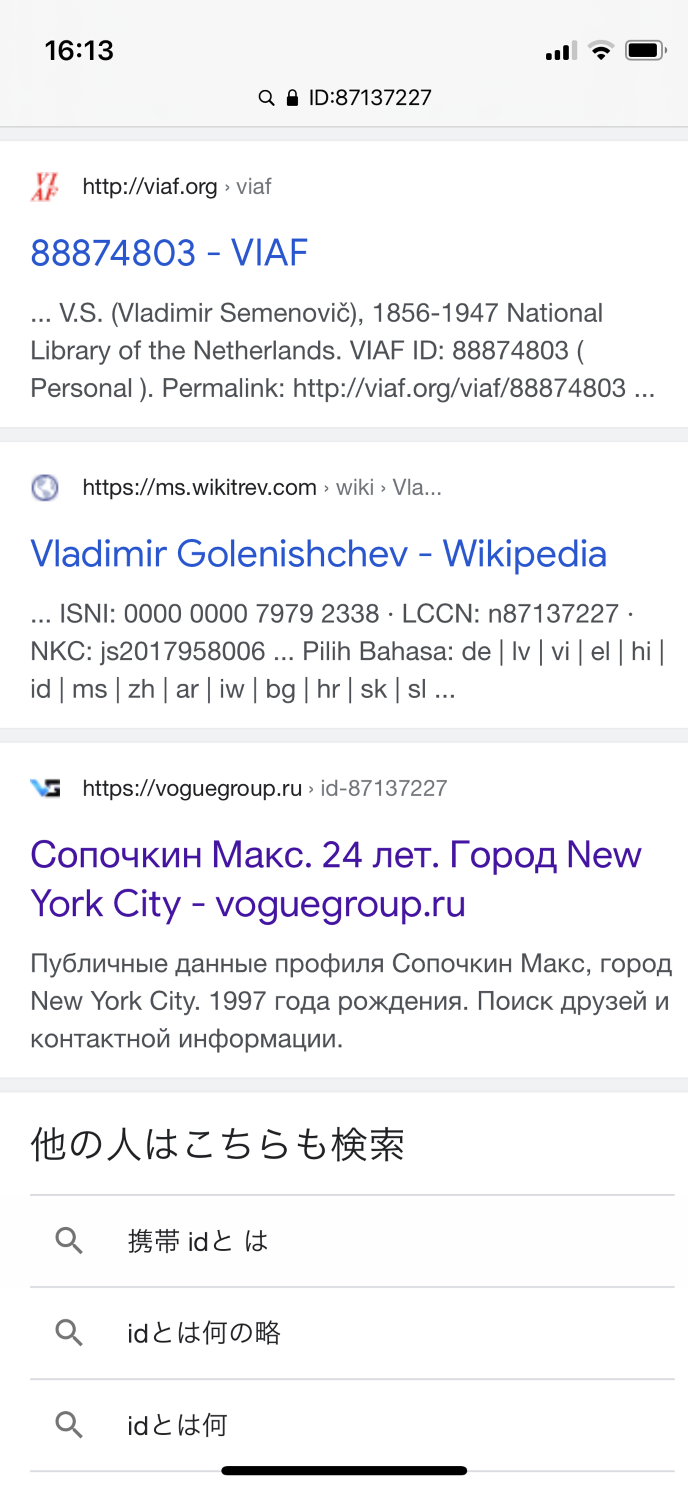
Task: Tap the home indicator bar
Action: (344, 1471)
